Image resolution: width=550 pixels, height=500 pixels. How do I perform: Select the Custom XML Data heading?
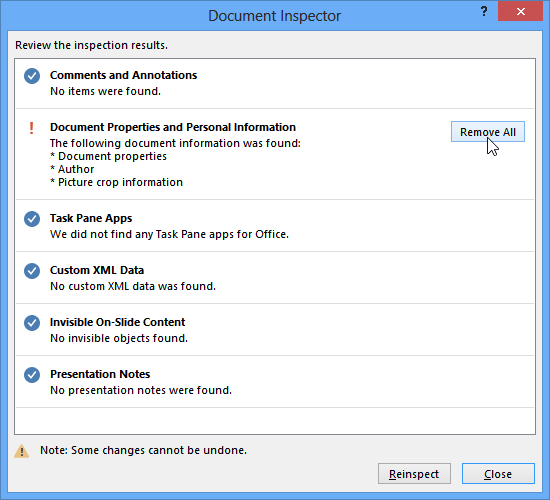click(97, 270)
